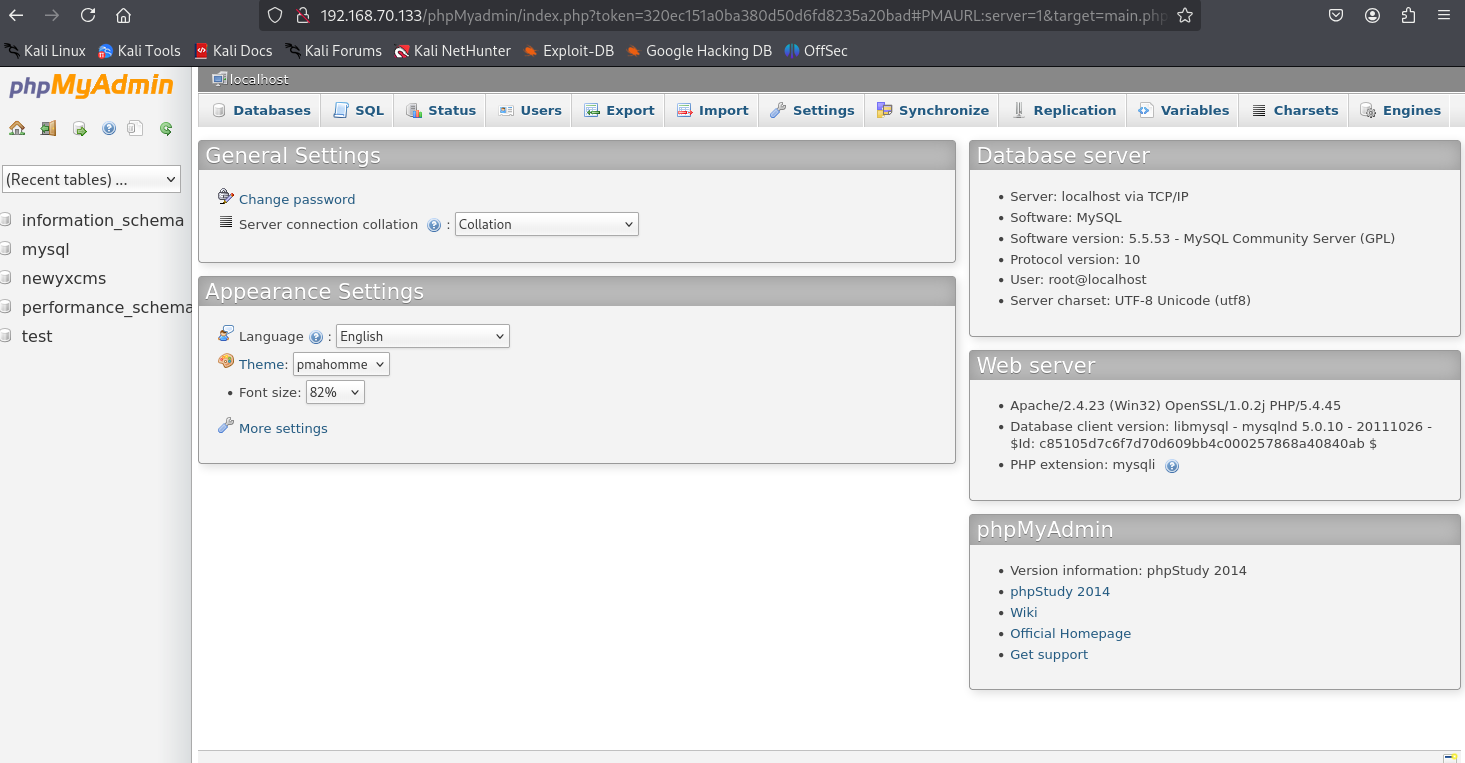The width and height of the screenshot is (1465, 763).
Task: Switch to the Synchronize tab
Action: (x=932, y=110)
